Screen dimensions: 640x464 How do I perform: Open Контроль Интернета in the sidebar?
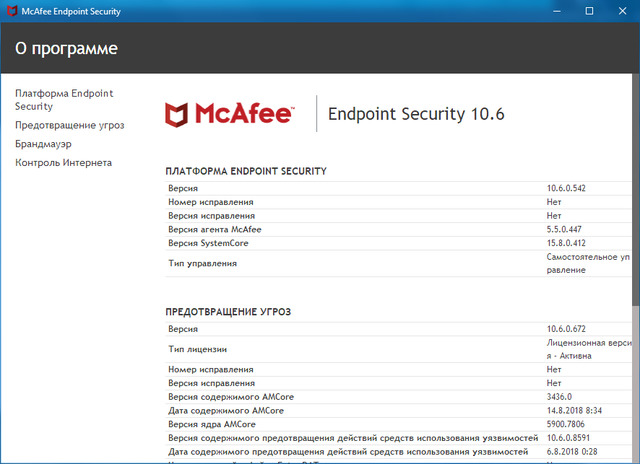[63, 162]
